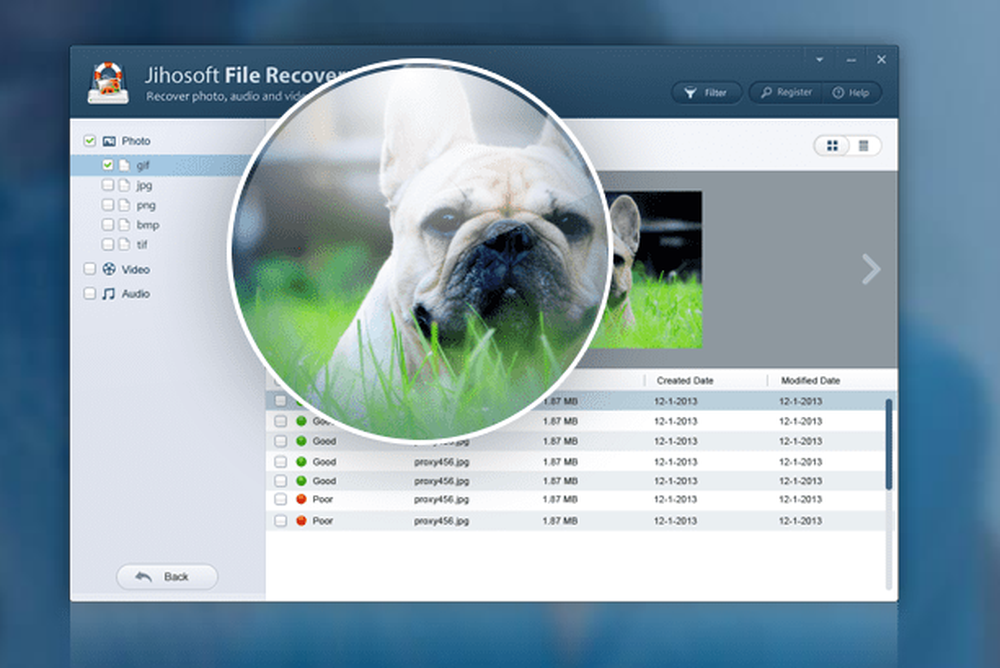This screenshot has height=668, width=1000.
Task: Check the jpg file type checkbox
Action: pyautogui.click(x=108, y=185)
